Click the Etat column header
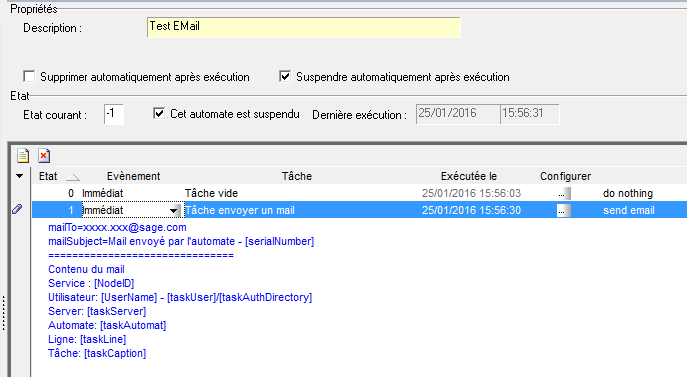This screenshot has height=377, width=687. (x=48, y=176)
